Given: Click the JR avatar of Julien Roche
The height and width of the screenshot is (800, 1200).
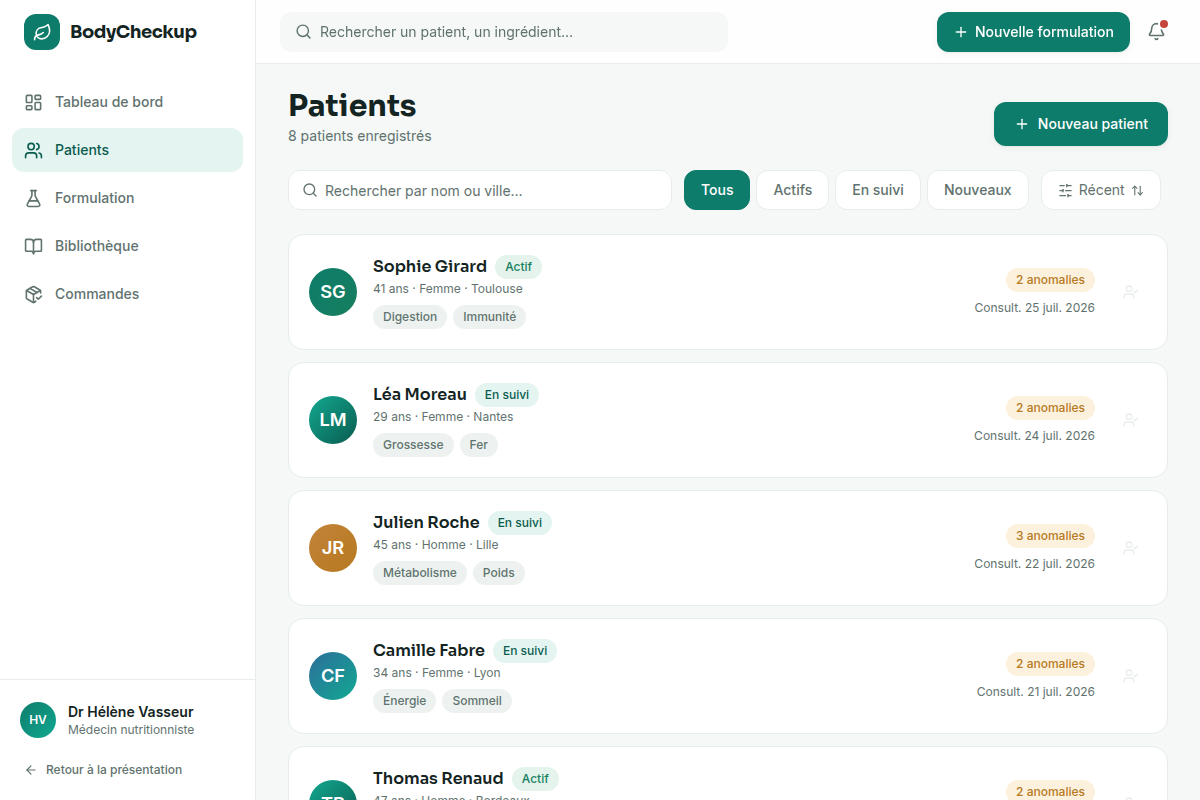Looking at the screenshot, I should pos(333,548).
